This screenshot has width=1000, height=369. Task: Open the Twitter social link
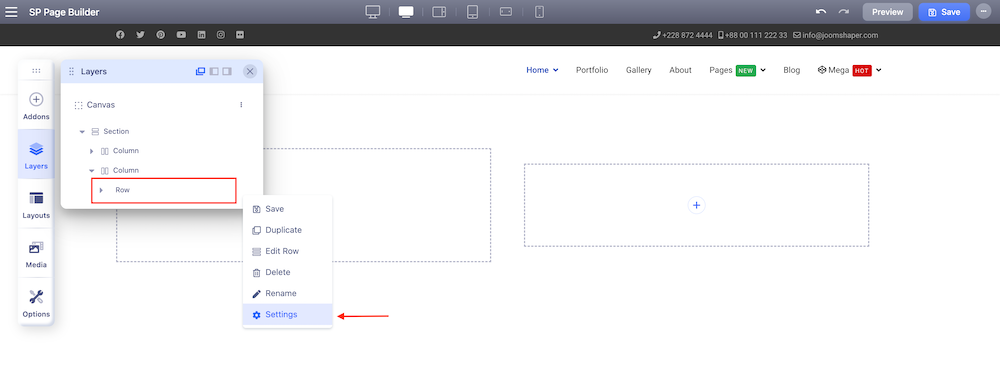pyautogui.click(x=140, y=35)
